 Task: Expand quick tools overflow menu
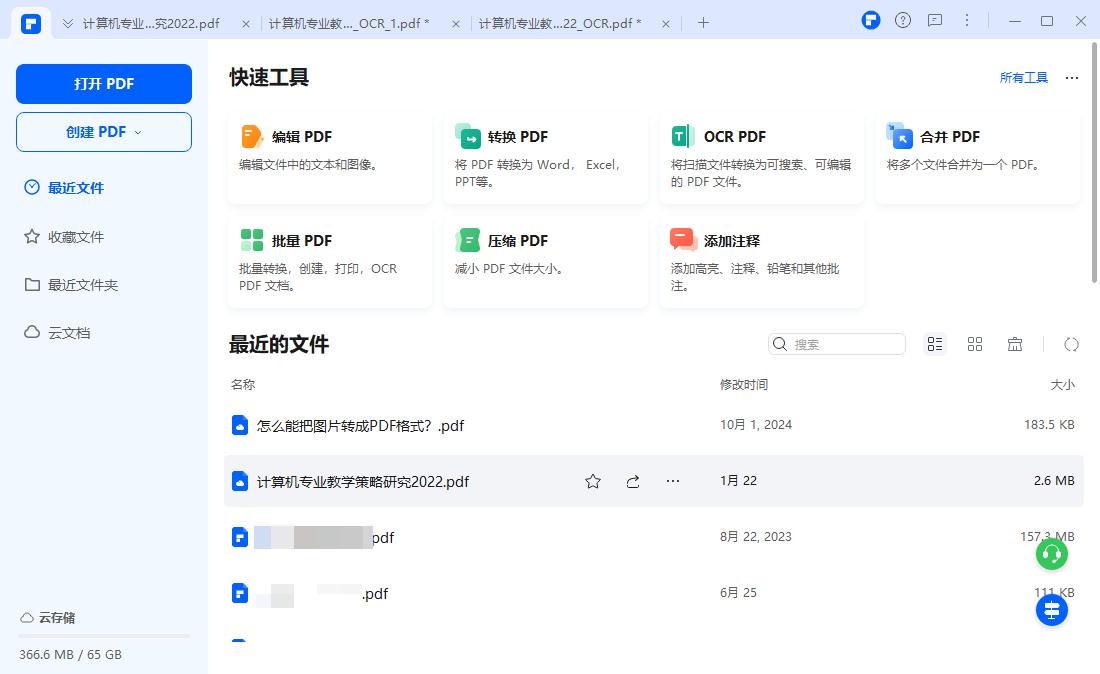[1071, 77]
